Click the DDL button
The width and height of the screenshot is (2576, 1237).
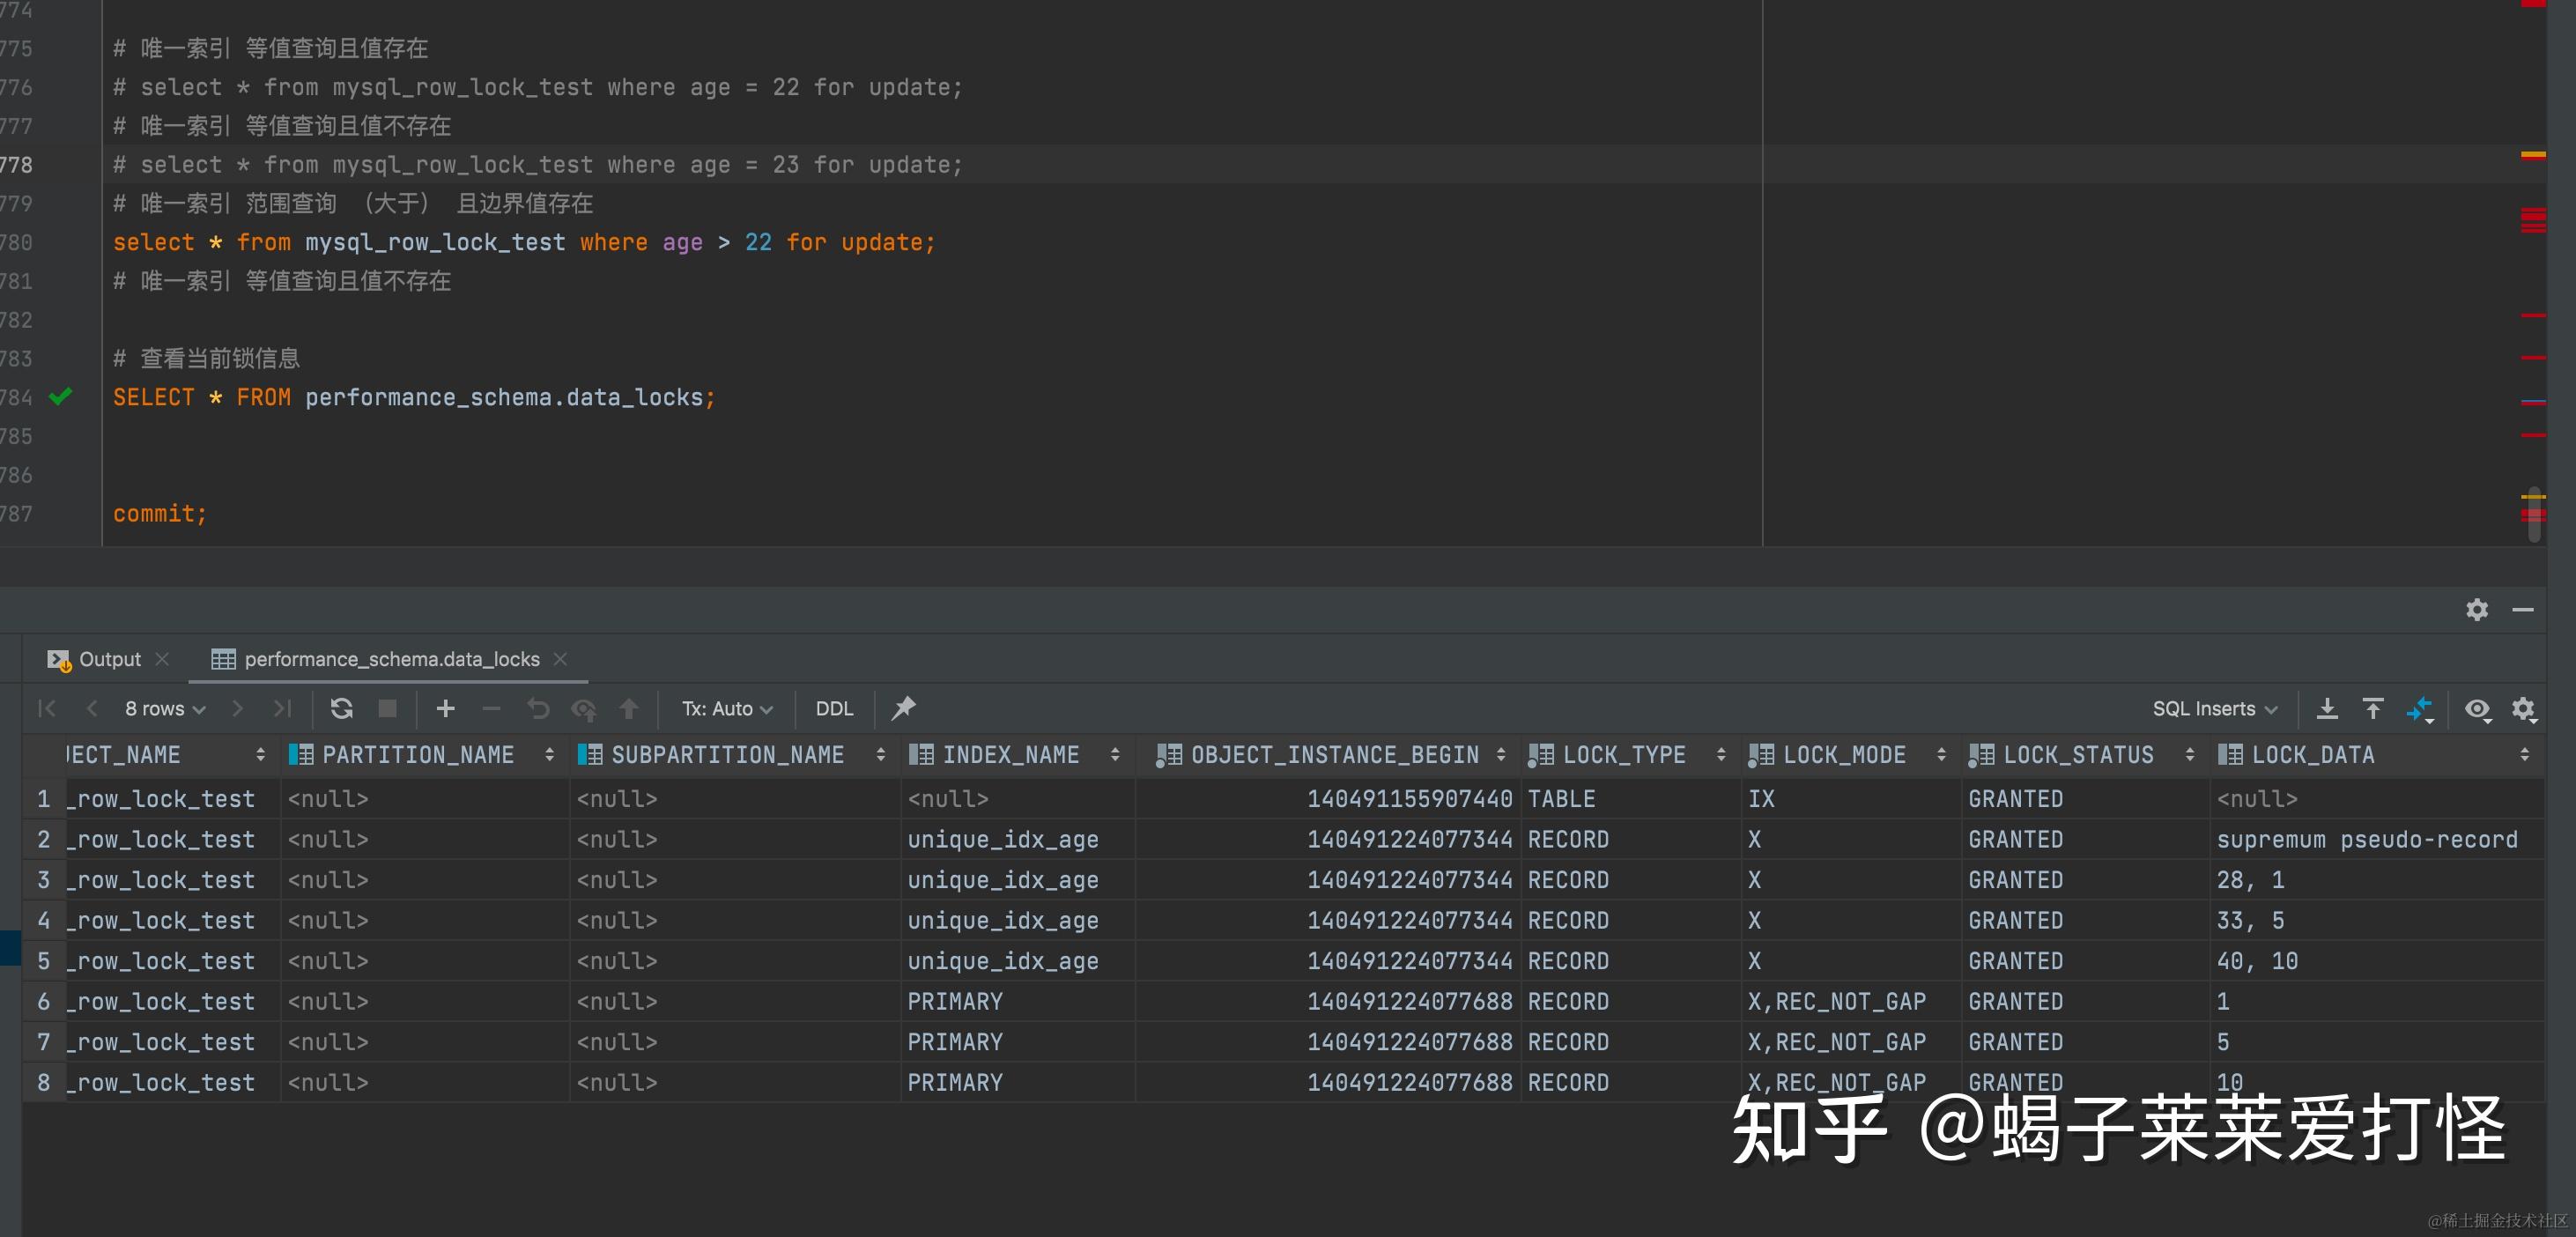(x=833, y=708)
